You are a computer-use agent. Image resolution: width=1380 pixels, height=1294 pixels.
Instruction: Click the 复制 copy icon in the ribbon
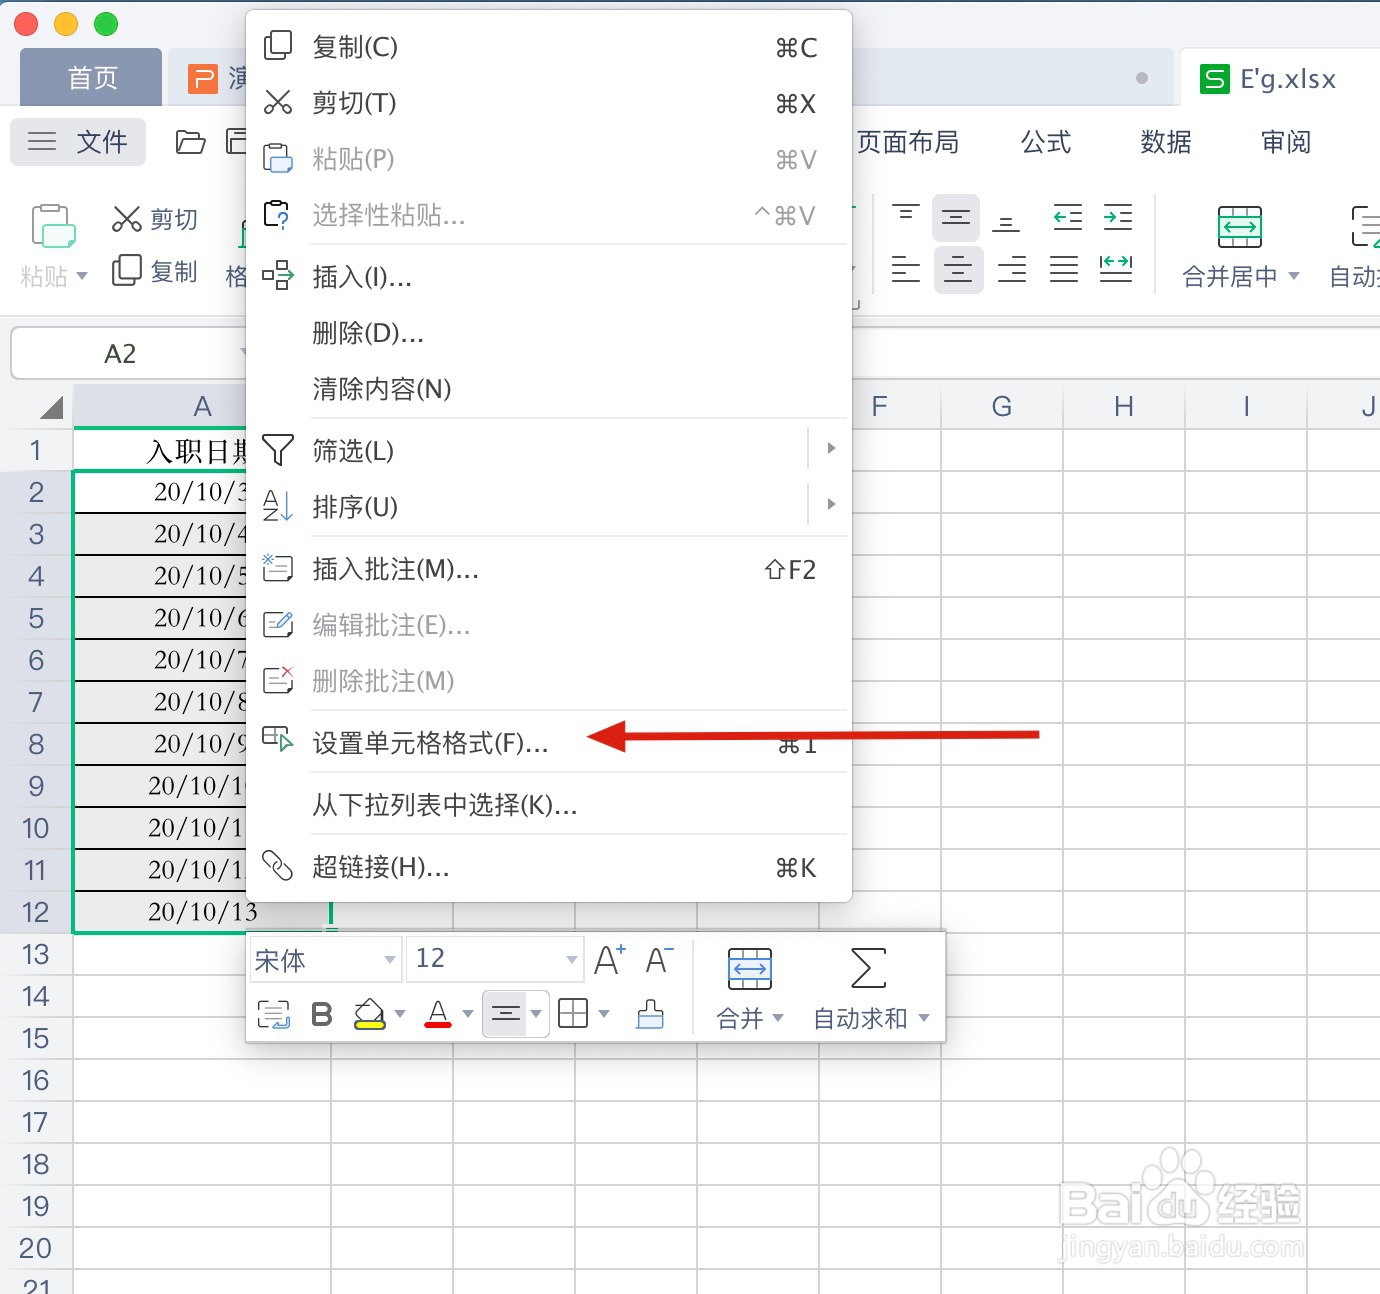(127, 271)
